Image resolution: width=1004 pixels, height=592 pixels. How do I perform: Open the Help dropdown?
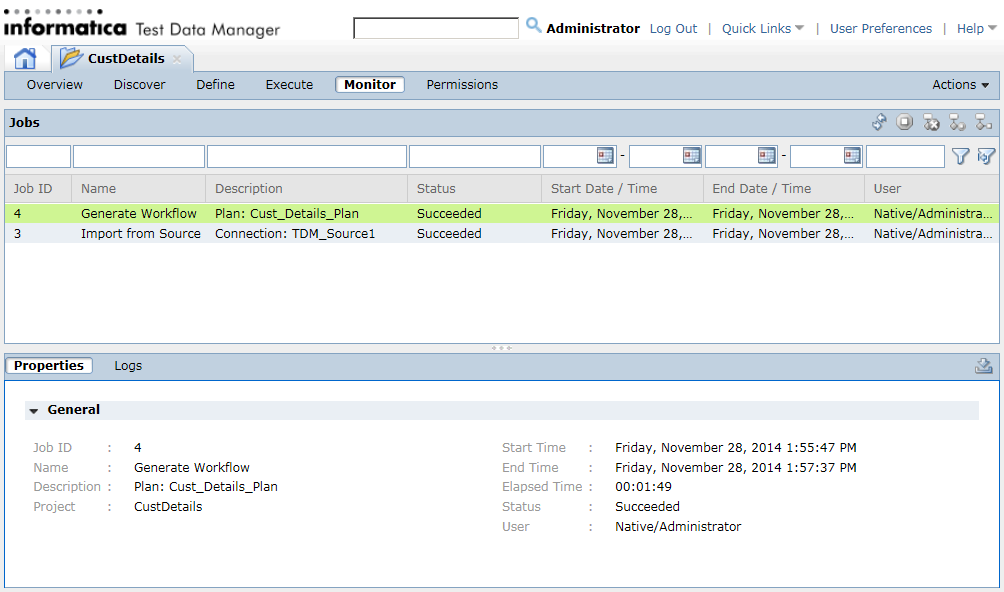pyautogui.click(x=976, y=29)
